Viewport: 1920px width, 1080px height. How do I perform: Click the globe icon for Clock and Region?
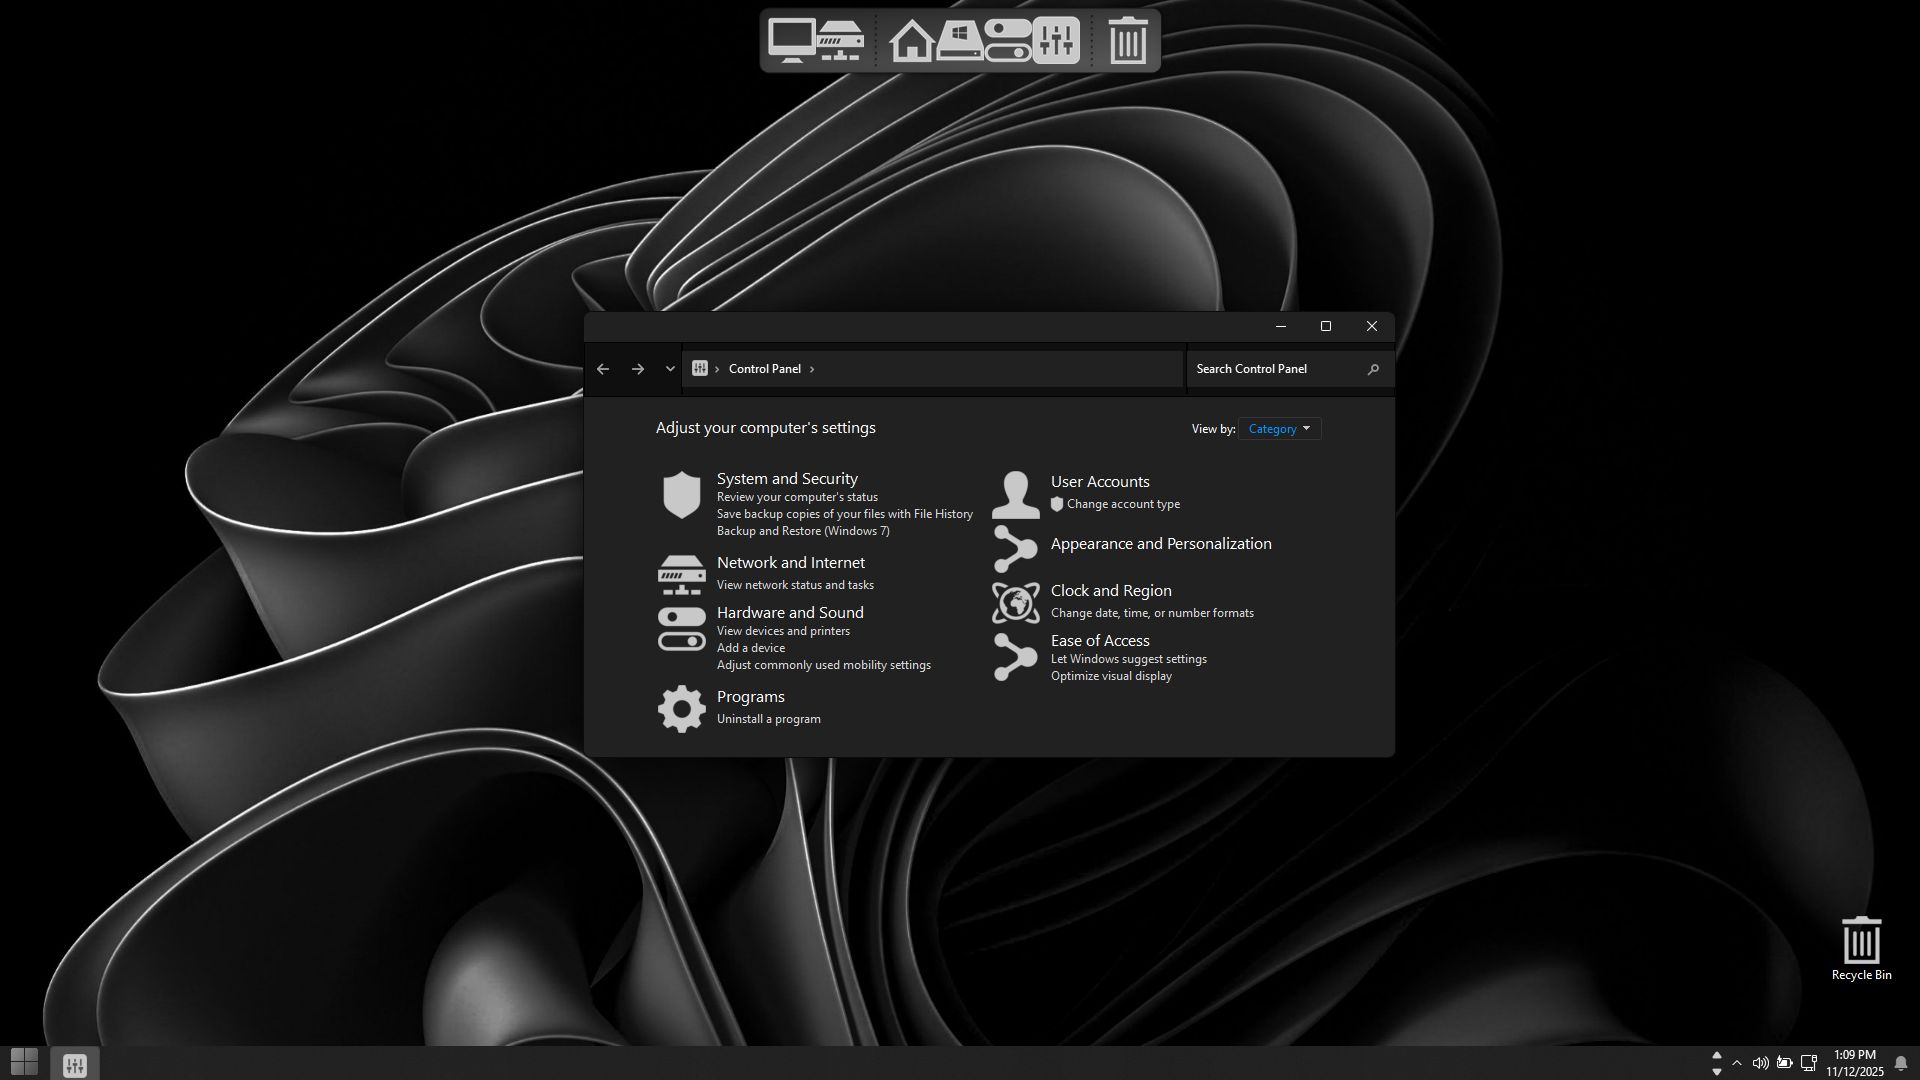pos(1015,603)
